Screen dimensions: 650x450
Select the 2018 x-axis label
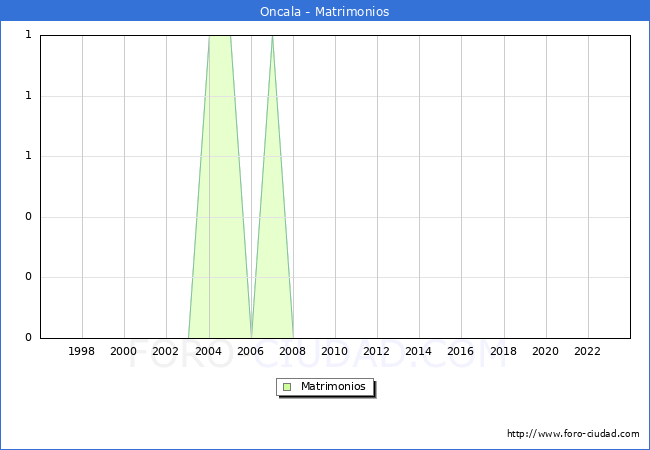coord(504,351)
